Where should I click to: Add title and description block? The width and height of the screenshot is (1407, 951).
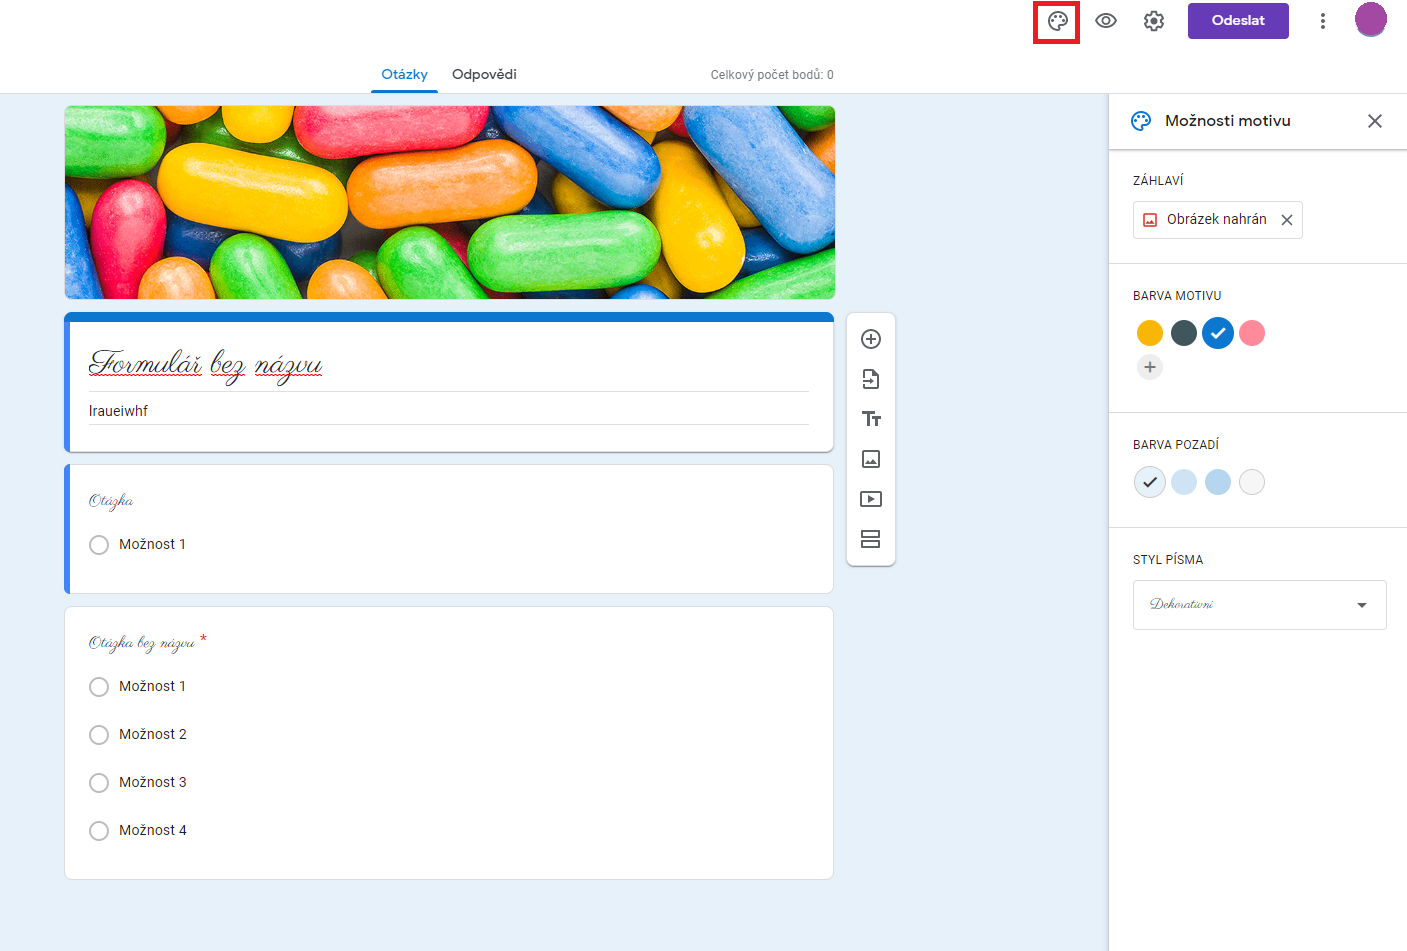[x=871, y=419]
